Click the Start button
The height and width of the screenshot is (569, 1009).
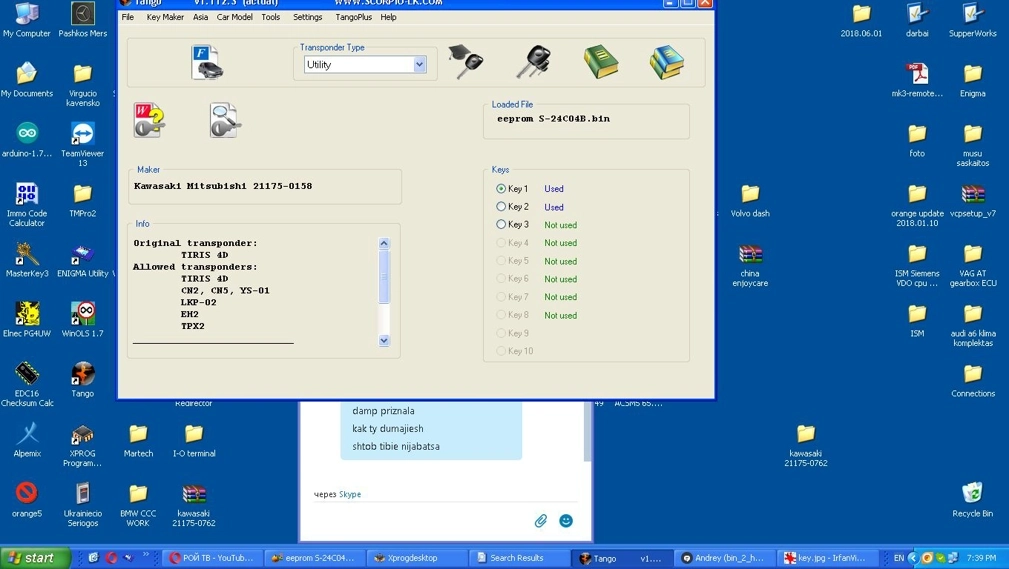(x=35, y=558)
